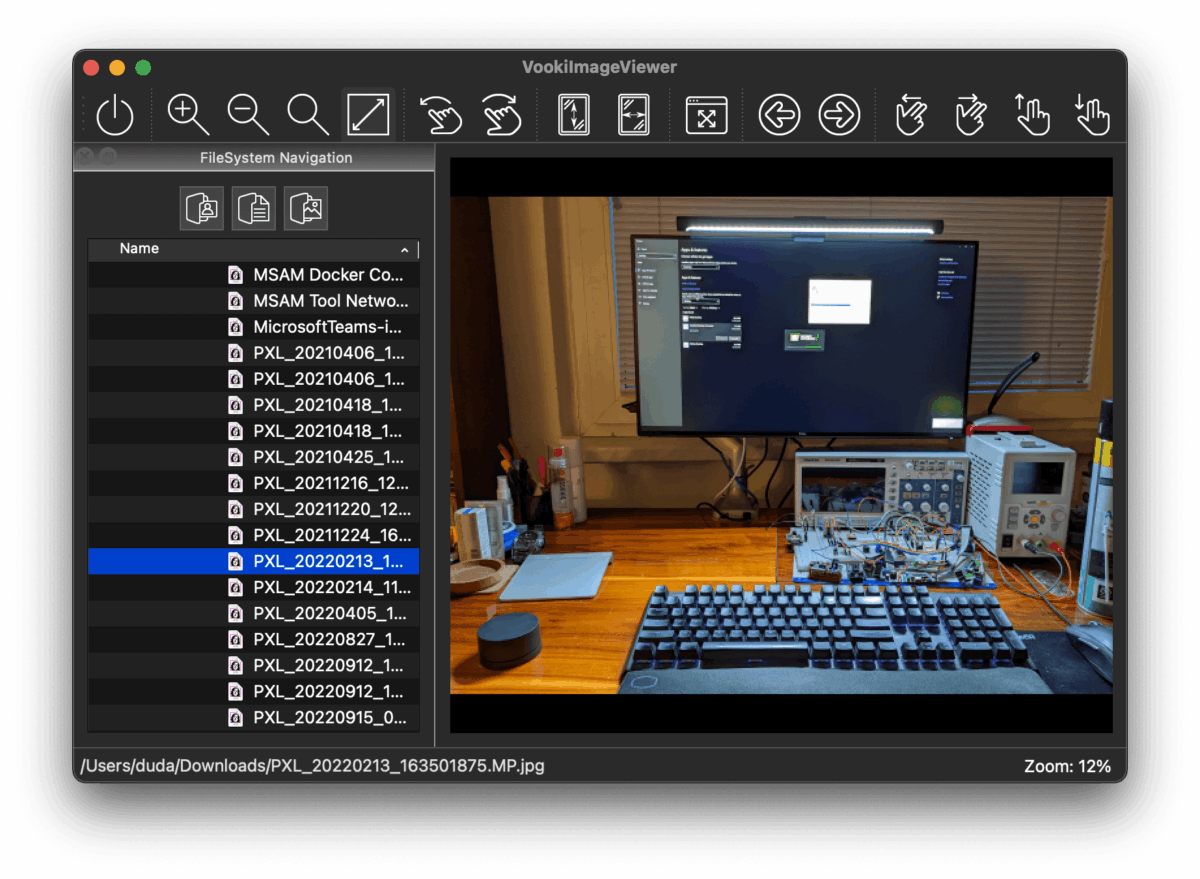Flip image vertically
This screenshot has width=1200, height=879.
point(574,114)
